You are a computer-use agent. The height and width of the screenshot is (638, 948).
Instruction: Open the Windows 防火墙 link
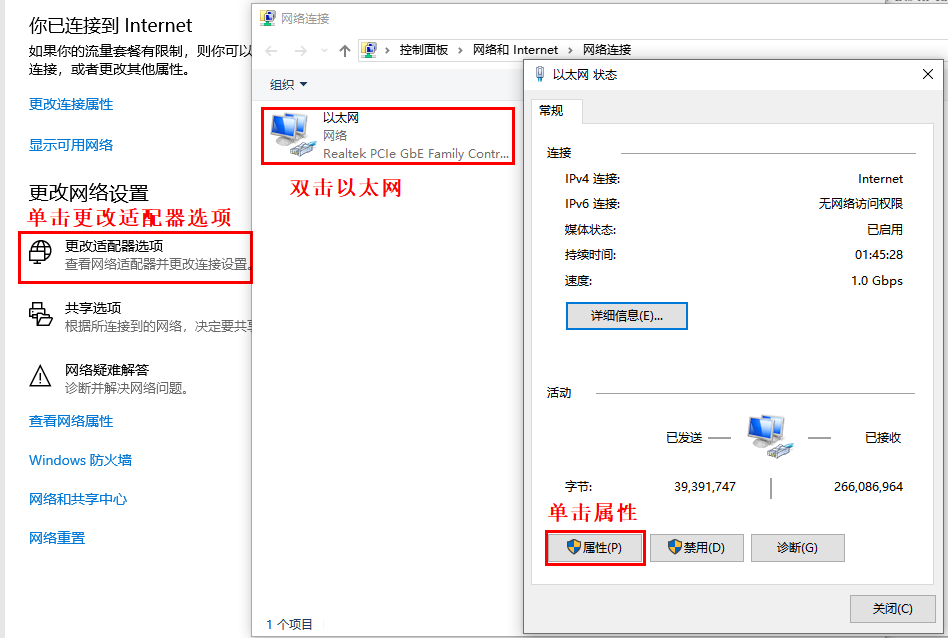(x=80, y=460)
